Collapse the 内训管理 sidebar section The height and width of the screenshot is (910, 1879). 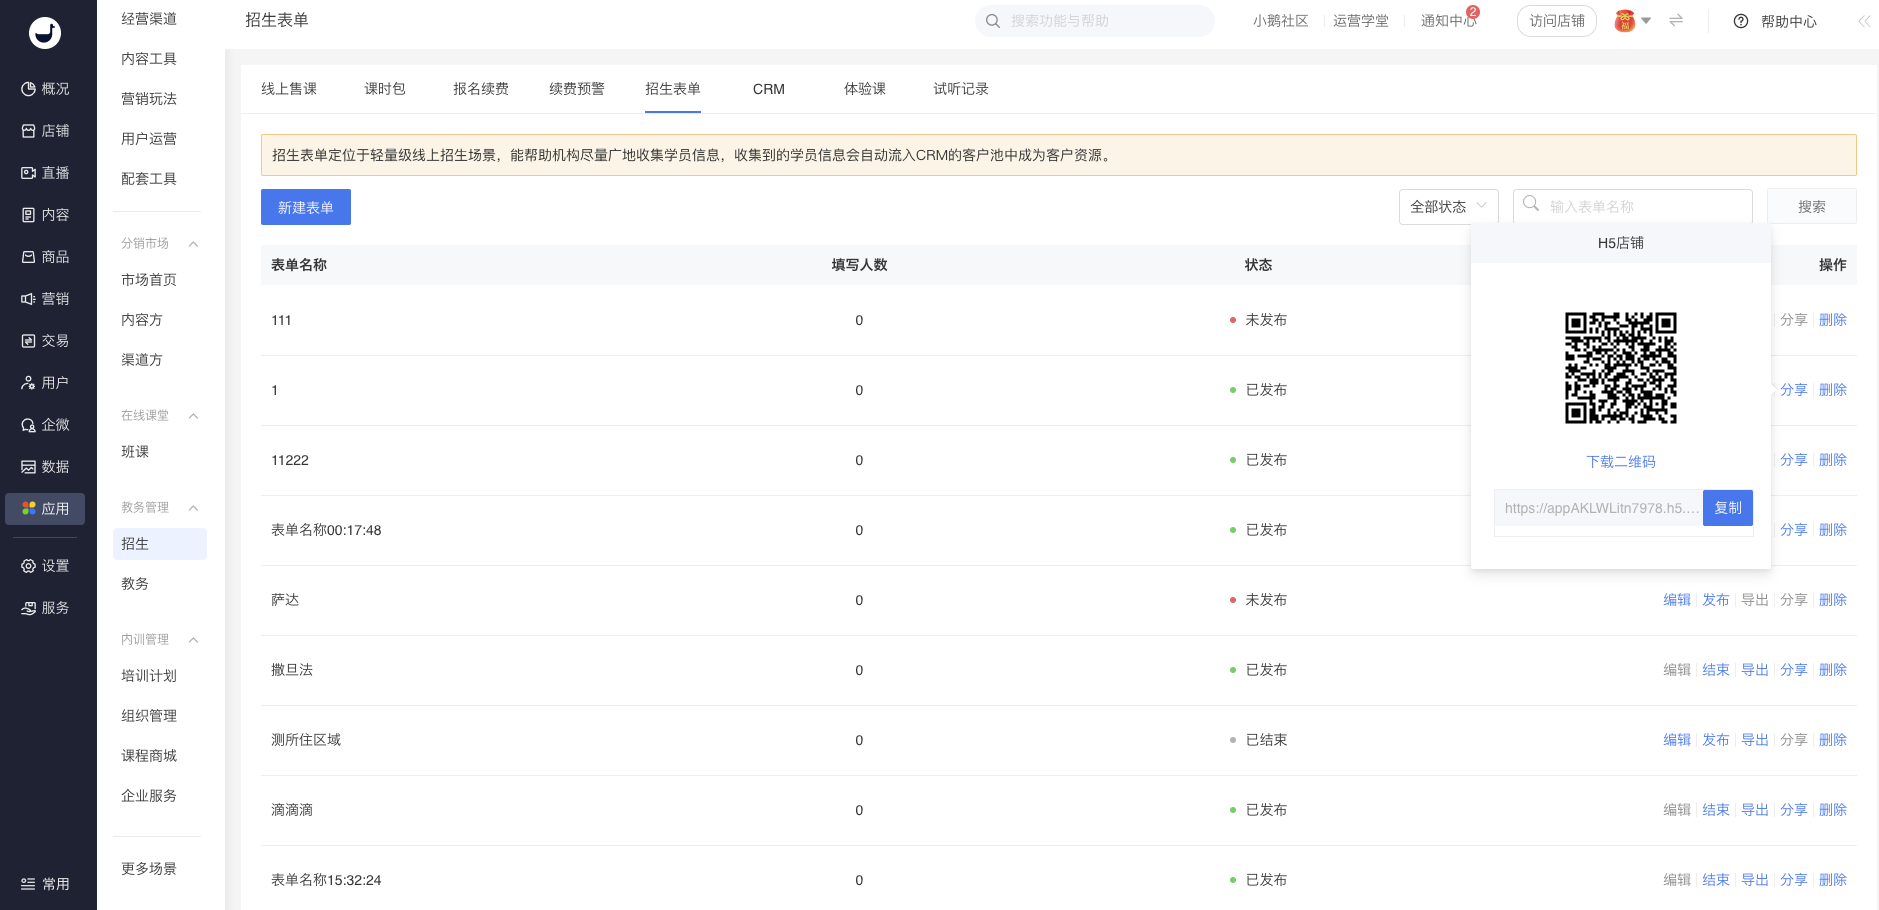click(194, 640)
